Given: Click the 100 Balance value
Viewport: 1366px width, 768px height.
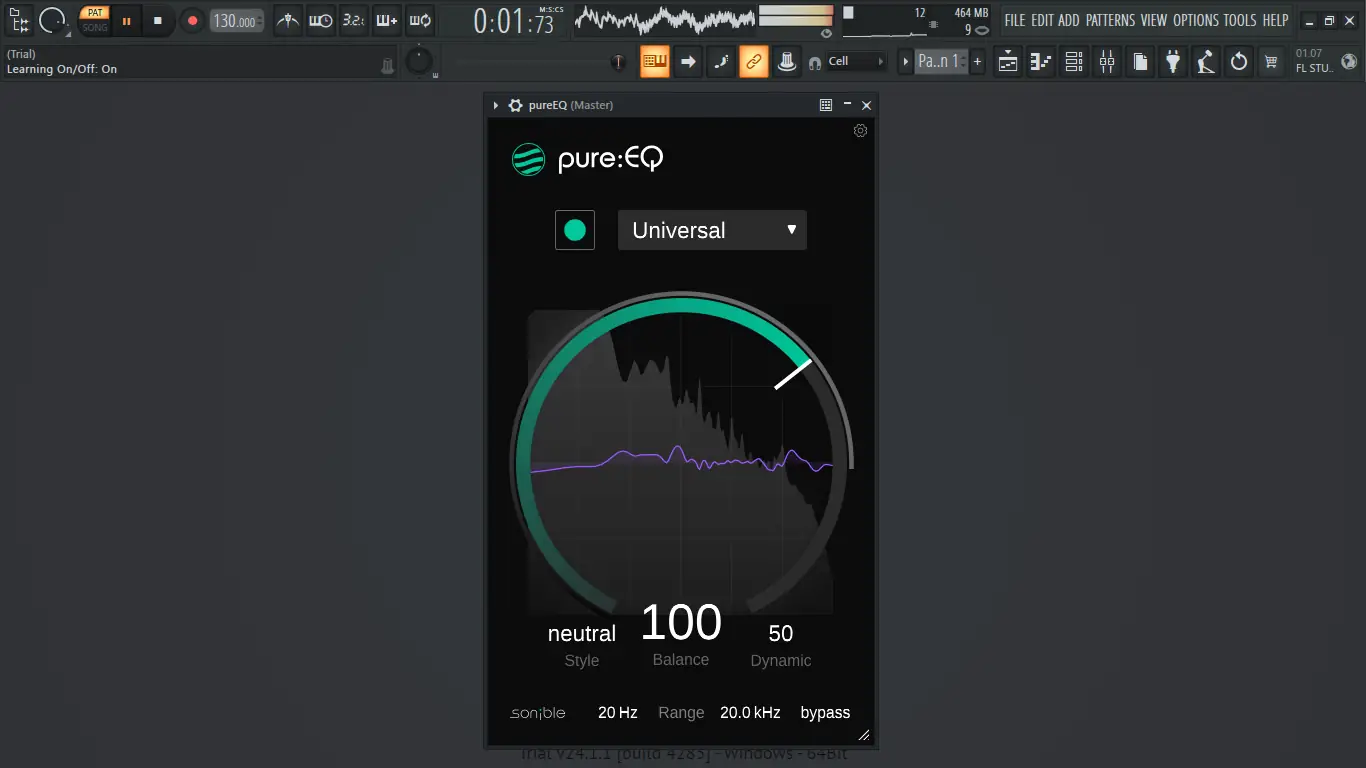Looking at the screenshot, I should [x=681, y=622].
